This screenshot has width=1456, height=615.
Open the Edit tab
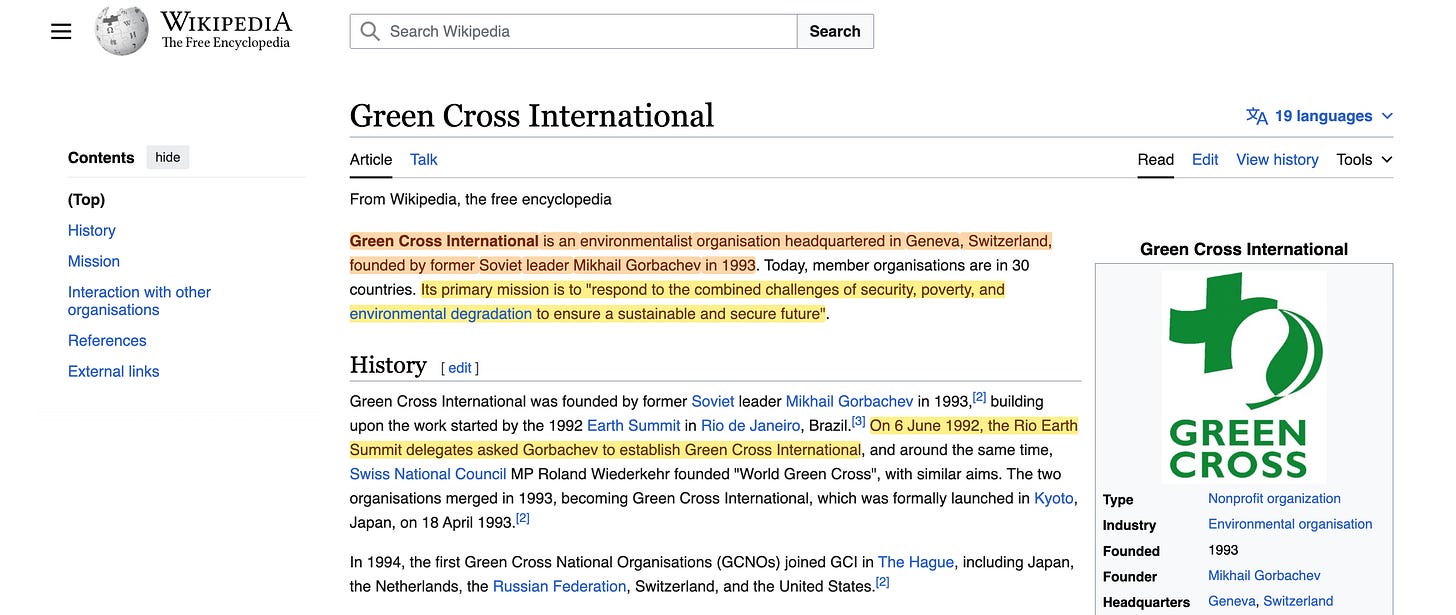(x=1205, y=159)
